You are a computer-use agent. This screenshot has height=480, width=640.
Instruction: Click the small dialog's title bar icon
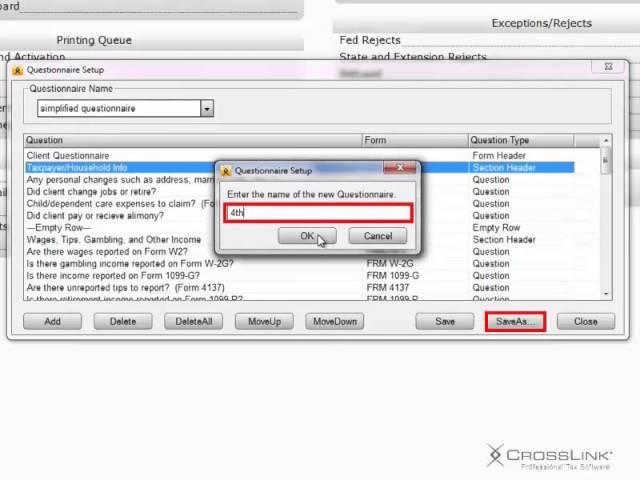tap(226, 171)
